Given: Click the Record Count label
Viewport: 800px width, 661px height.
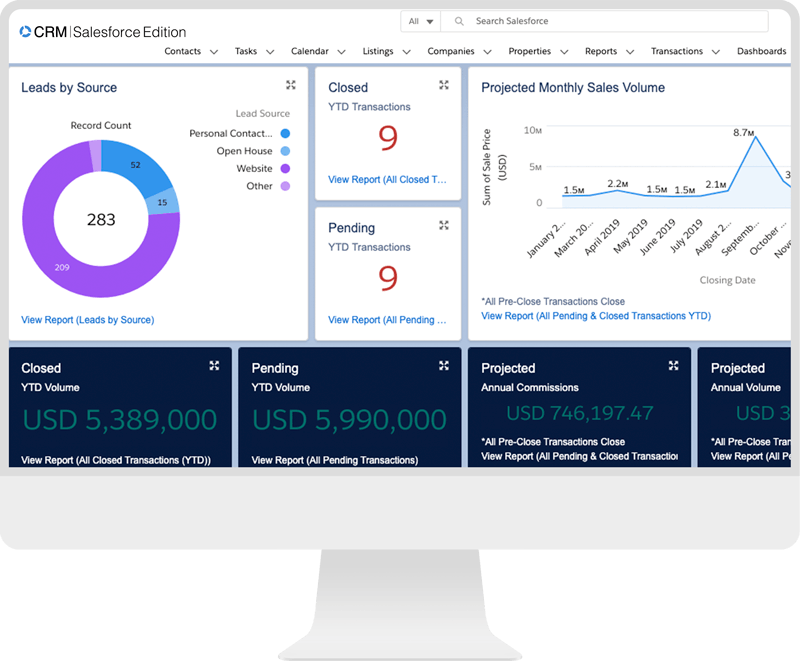Looking at the screenshot, I should (x=101, y=125).
